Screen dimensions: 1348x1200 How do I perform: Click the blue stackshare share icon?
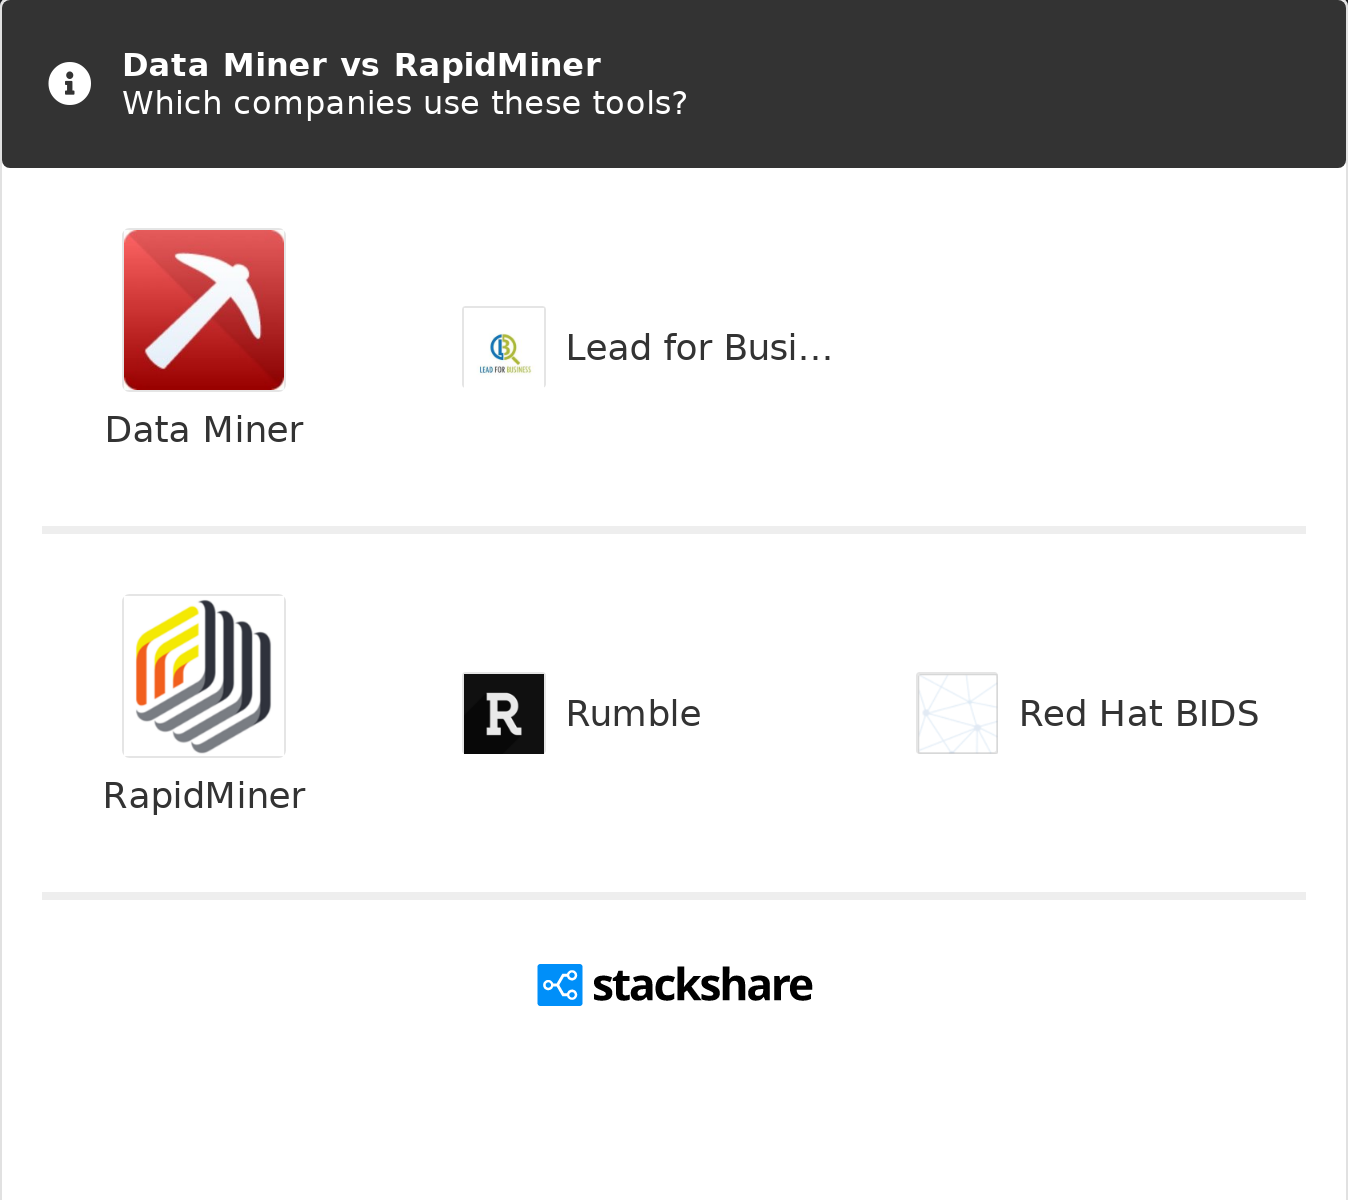point(560,985)
